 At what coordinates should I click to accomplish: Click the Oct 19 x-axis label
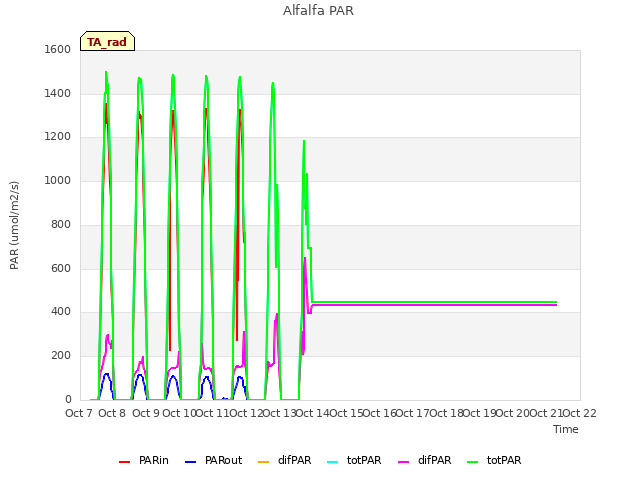tap(480, 413)
